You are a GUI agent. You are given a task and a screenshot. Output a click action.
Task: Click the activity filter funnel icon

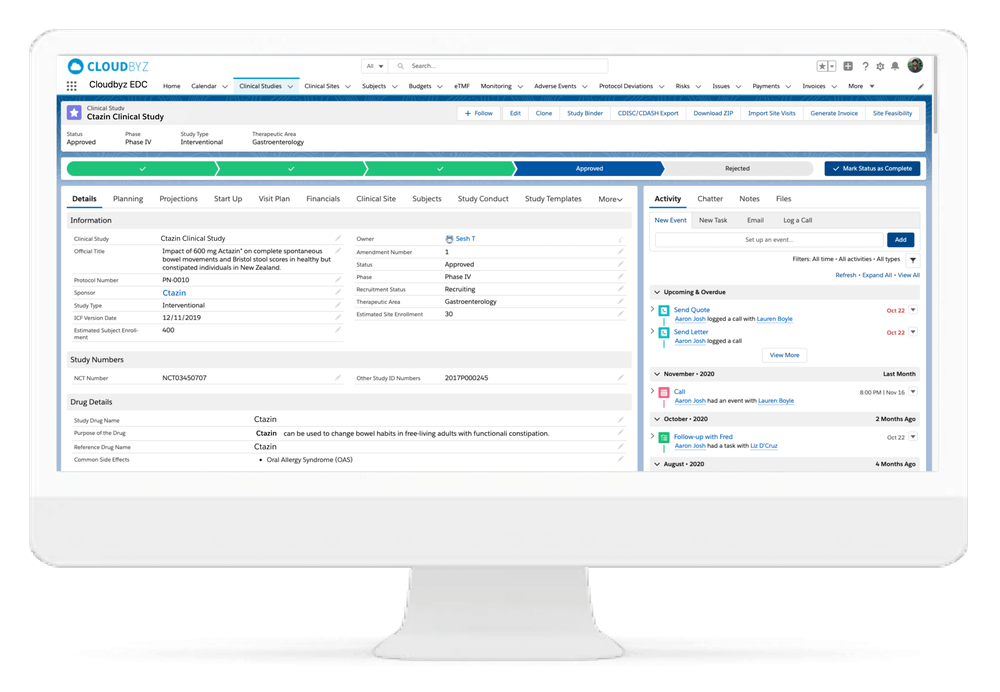(x=913, y=260)
